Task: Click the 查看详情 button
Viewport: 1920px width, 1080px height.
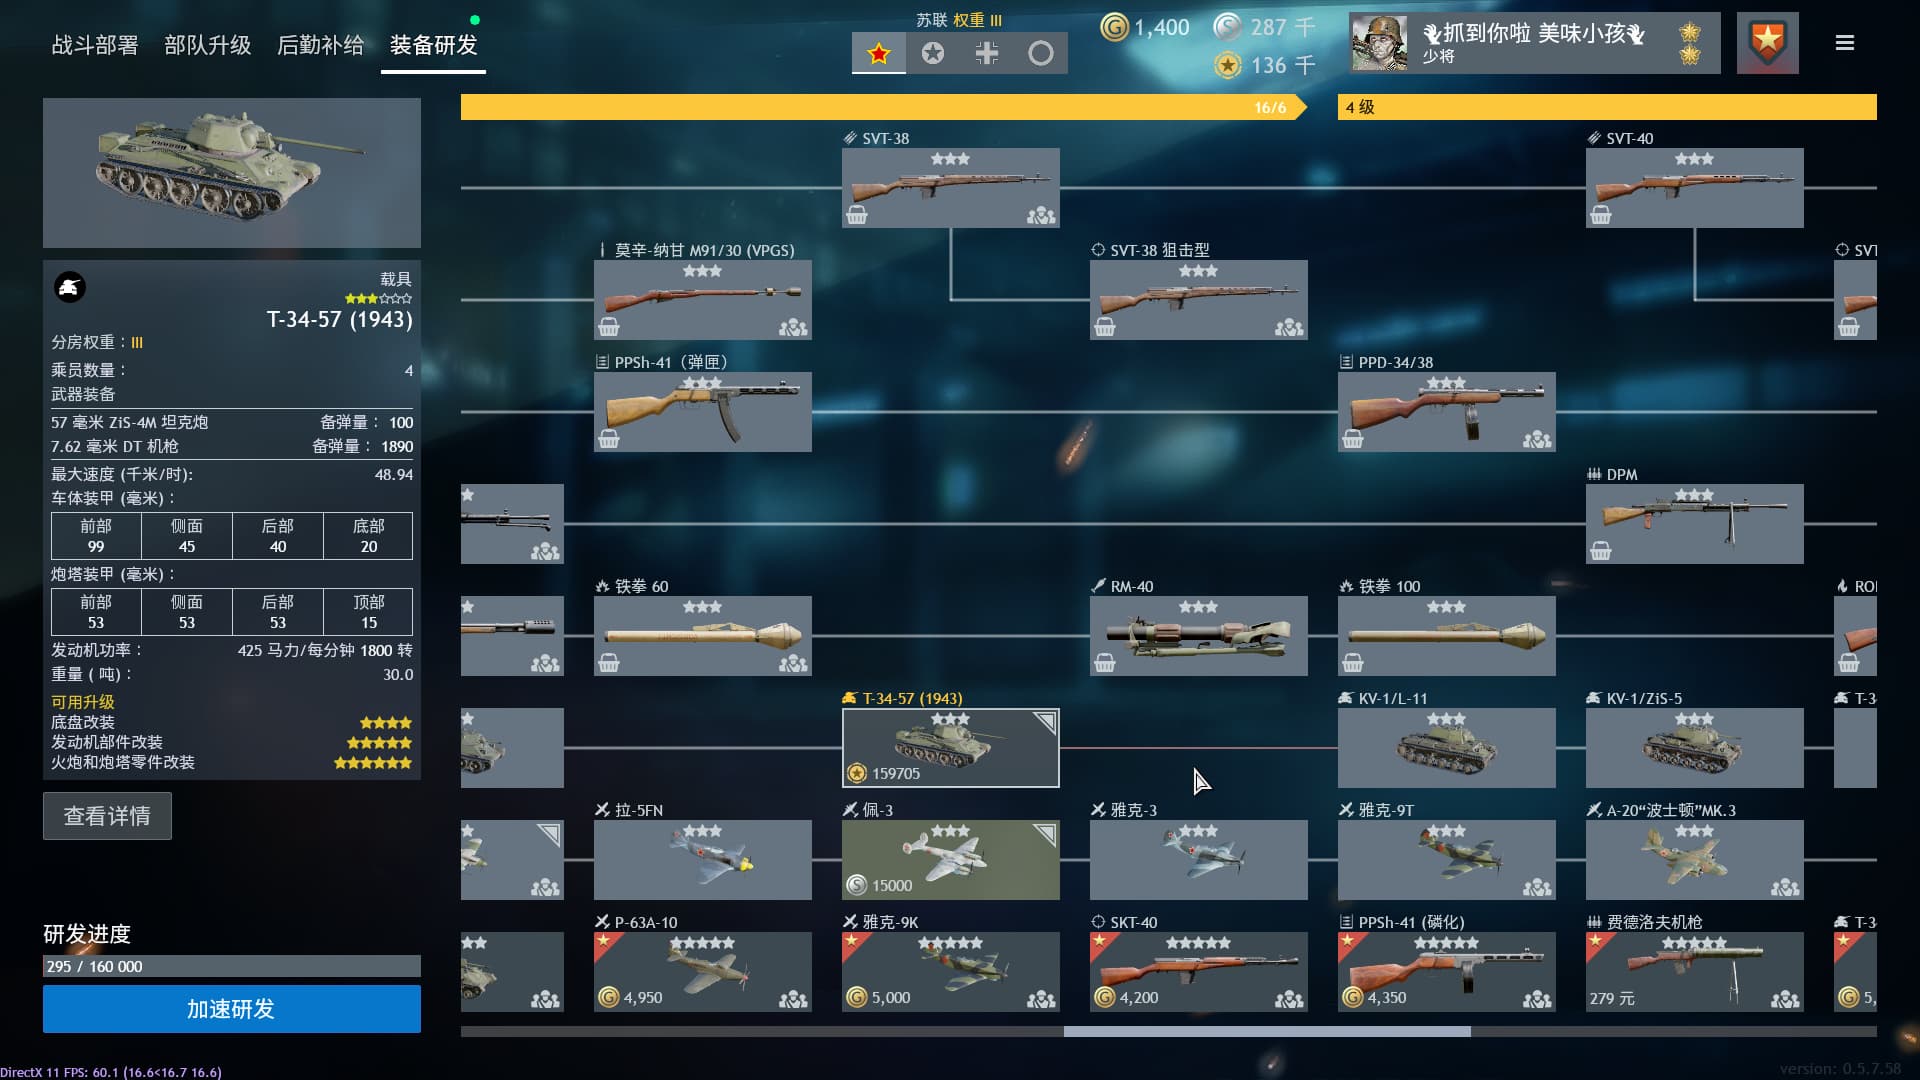Action: pyautogui.click(x=107, y=816)
